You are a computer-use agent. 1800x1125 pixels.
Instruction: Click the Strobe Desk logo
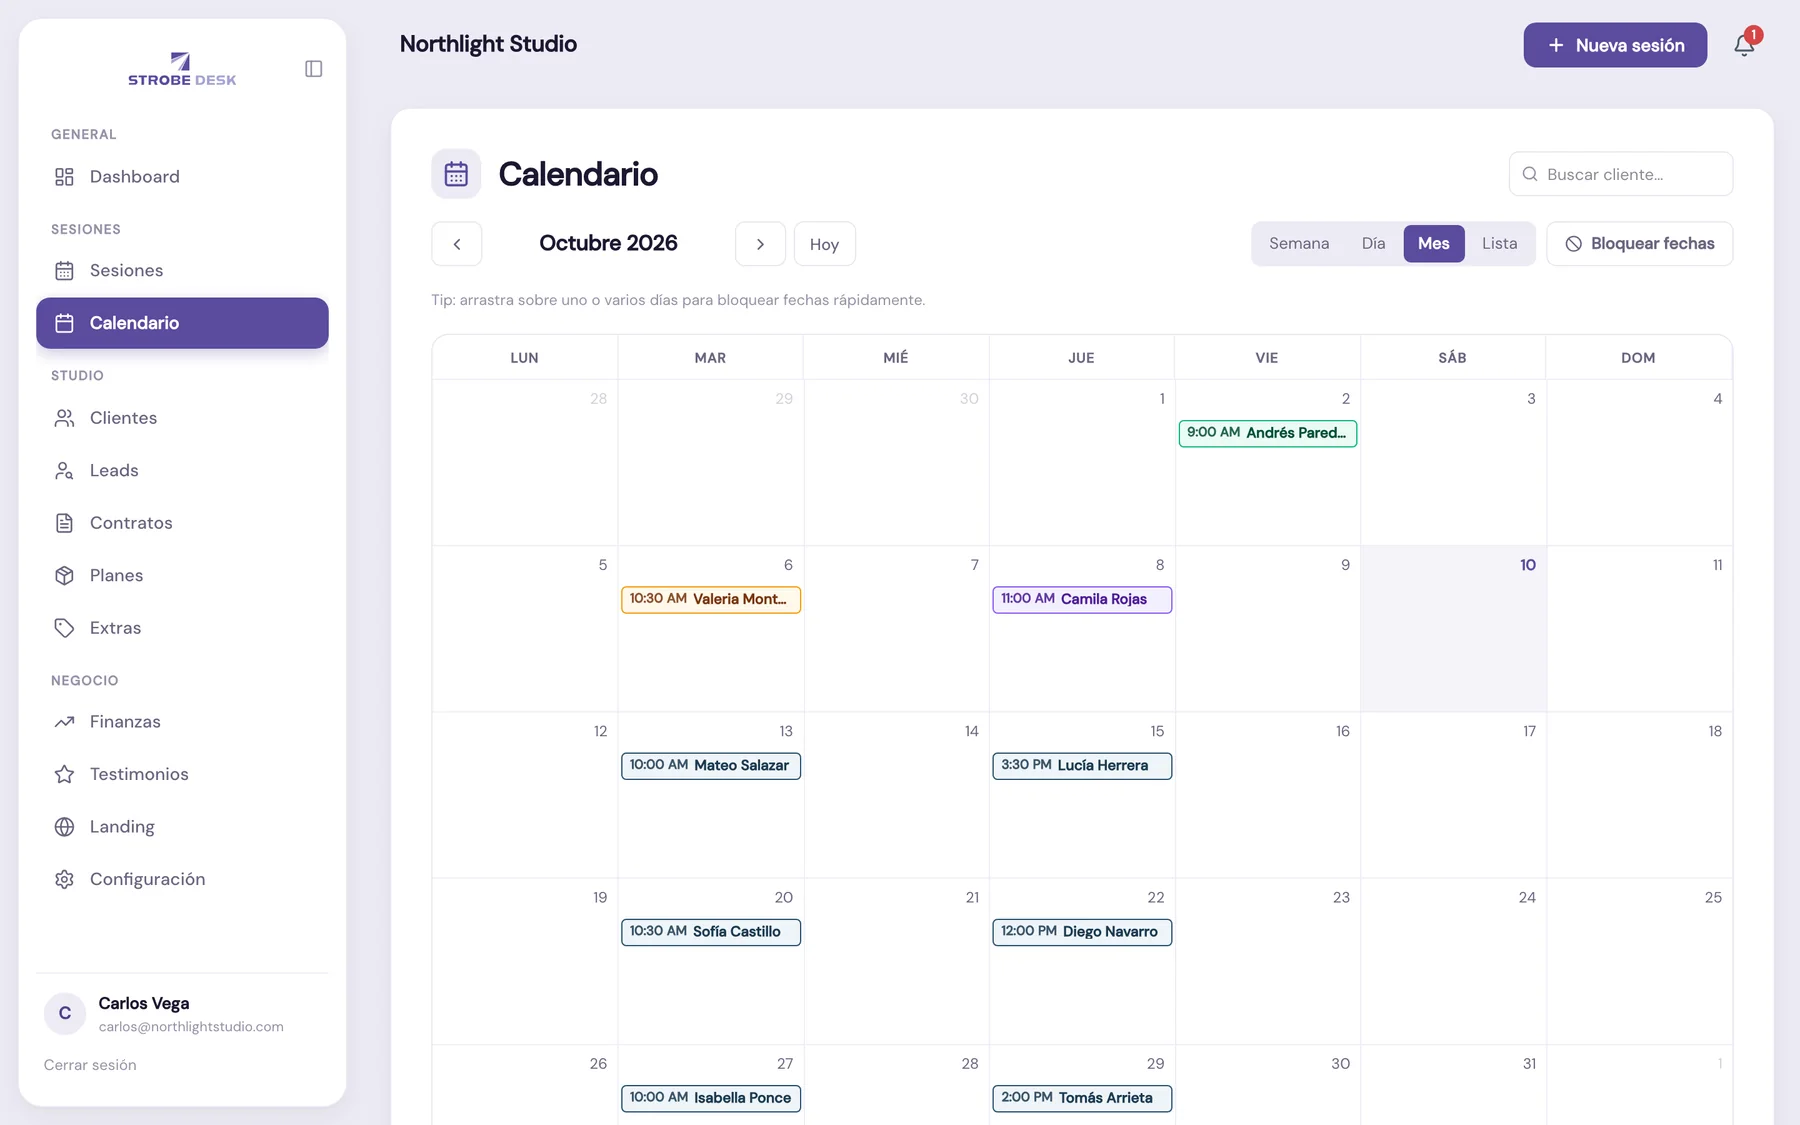coord(182,69)
